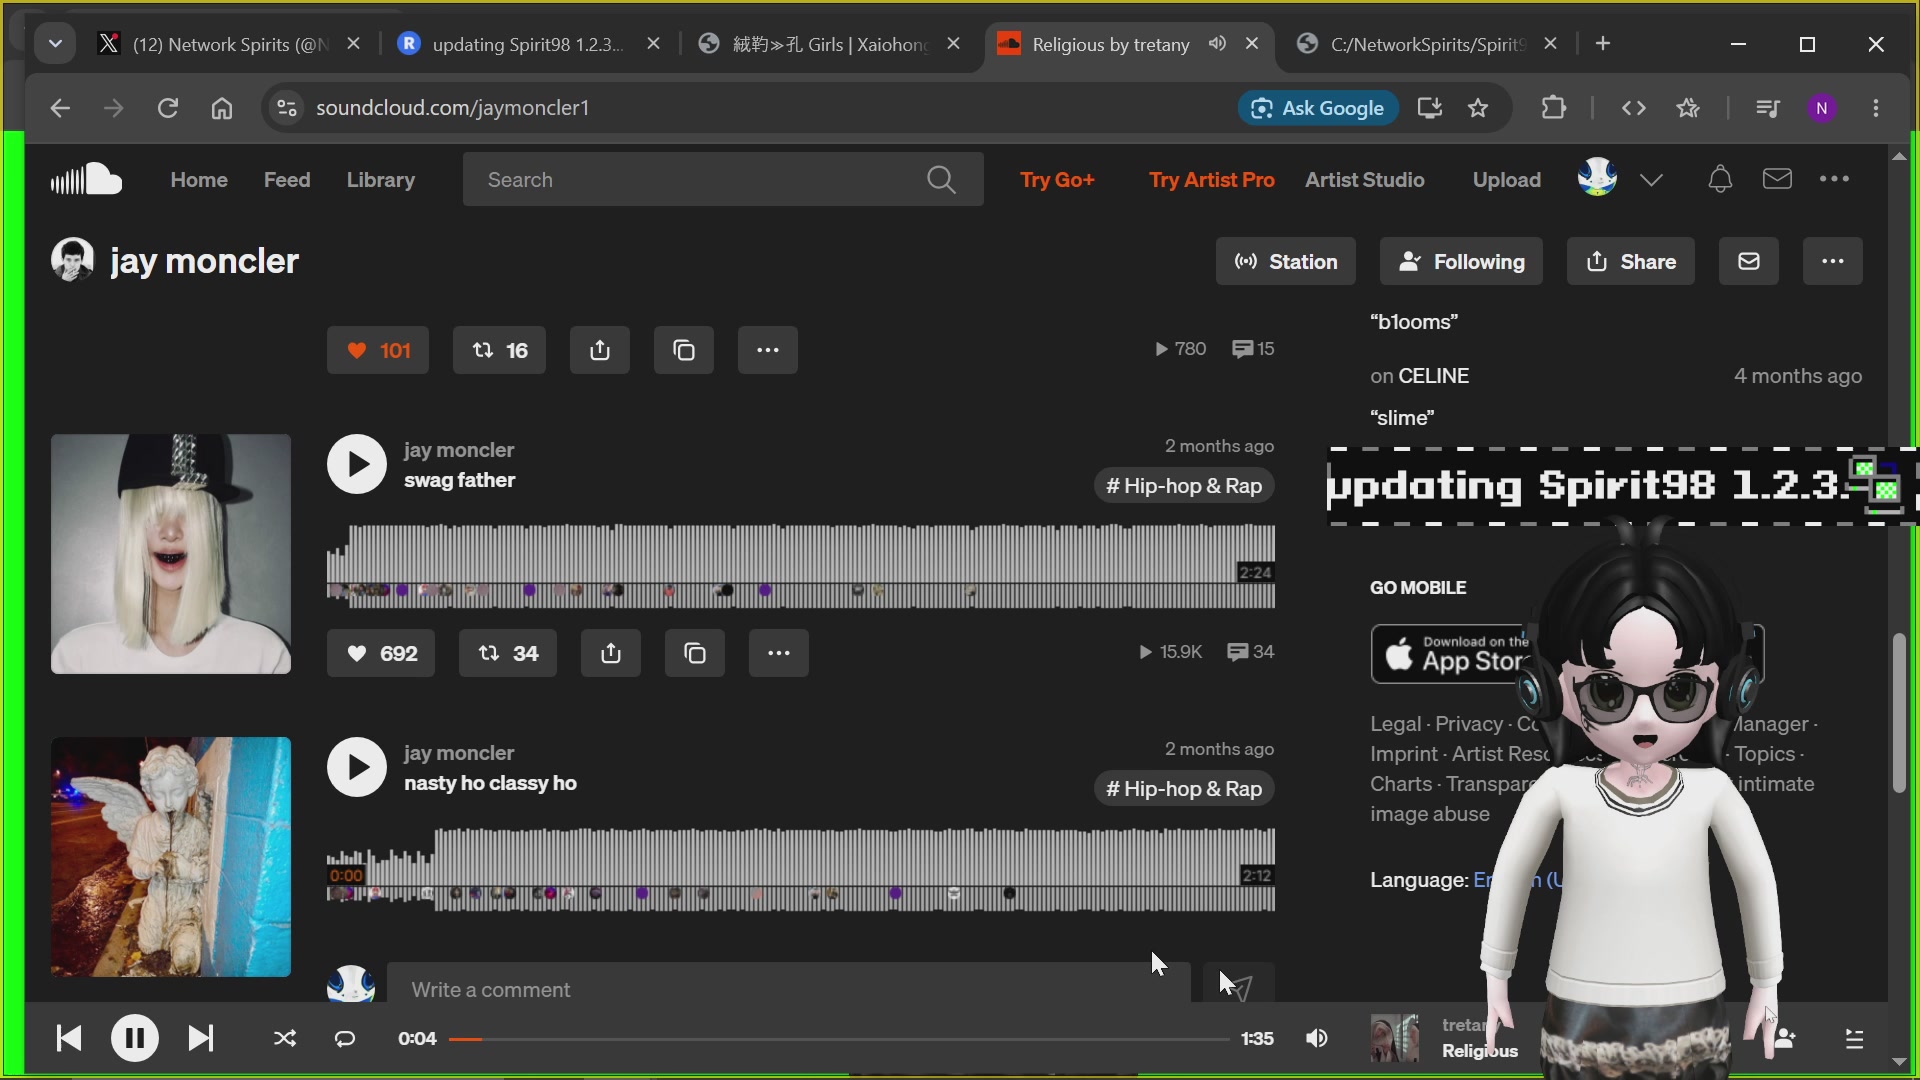Open messages envelope in the header
1920x1080 pixels.
1777,179
